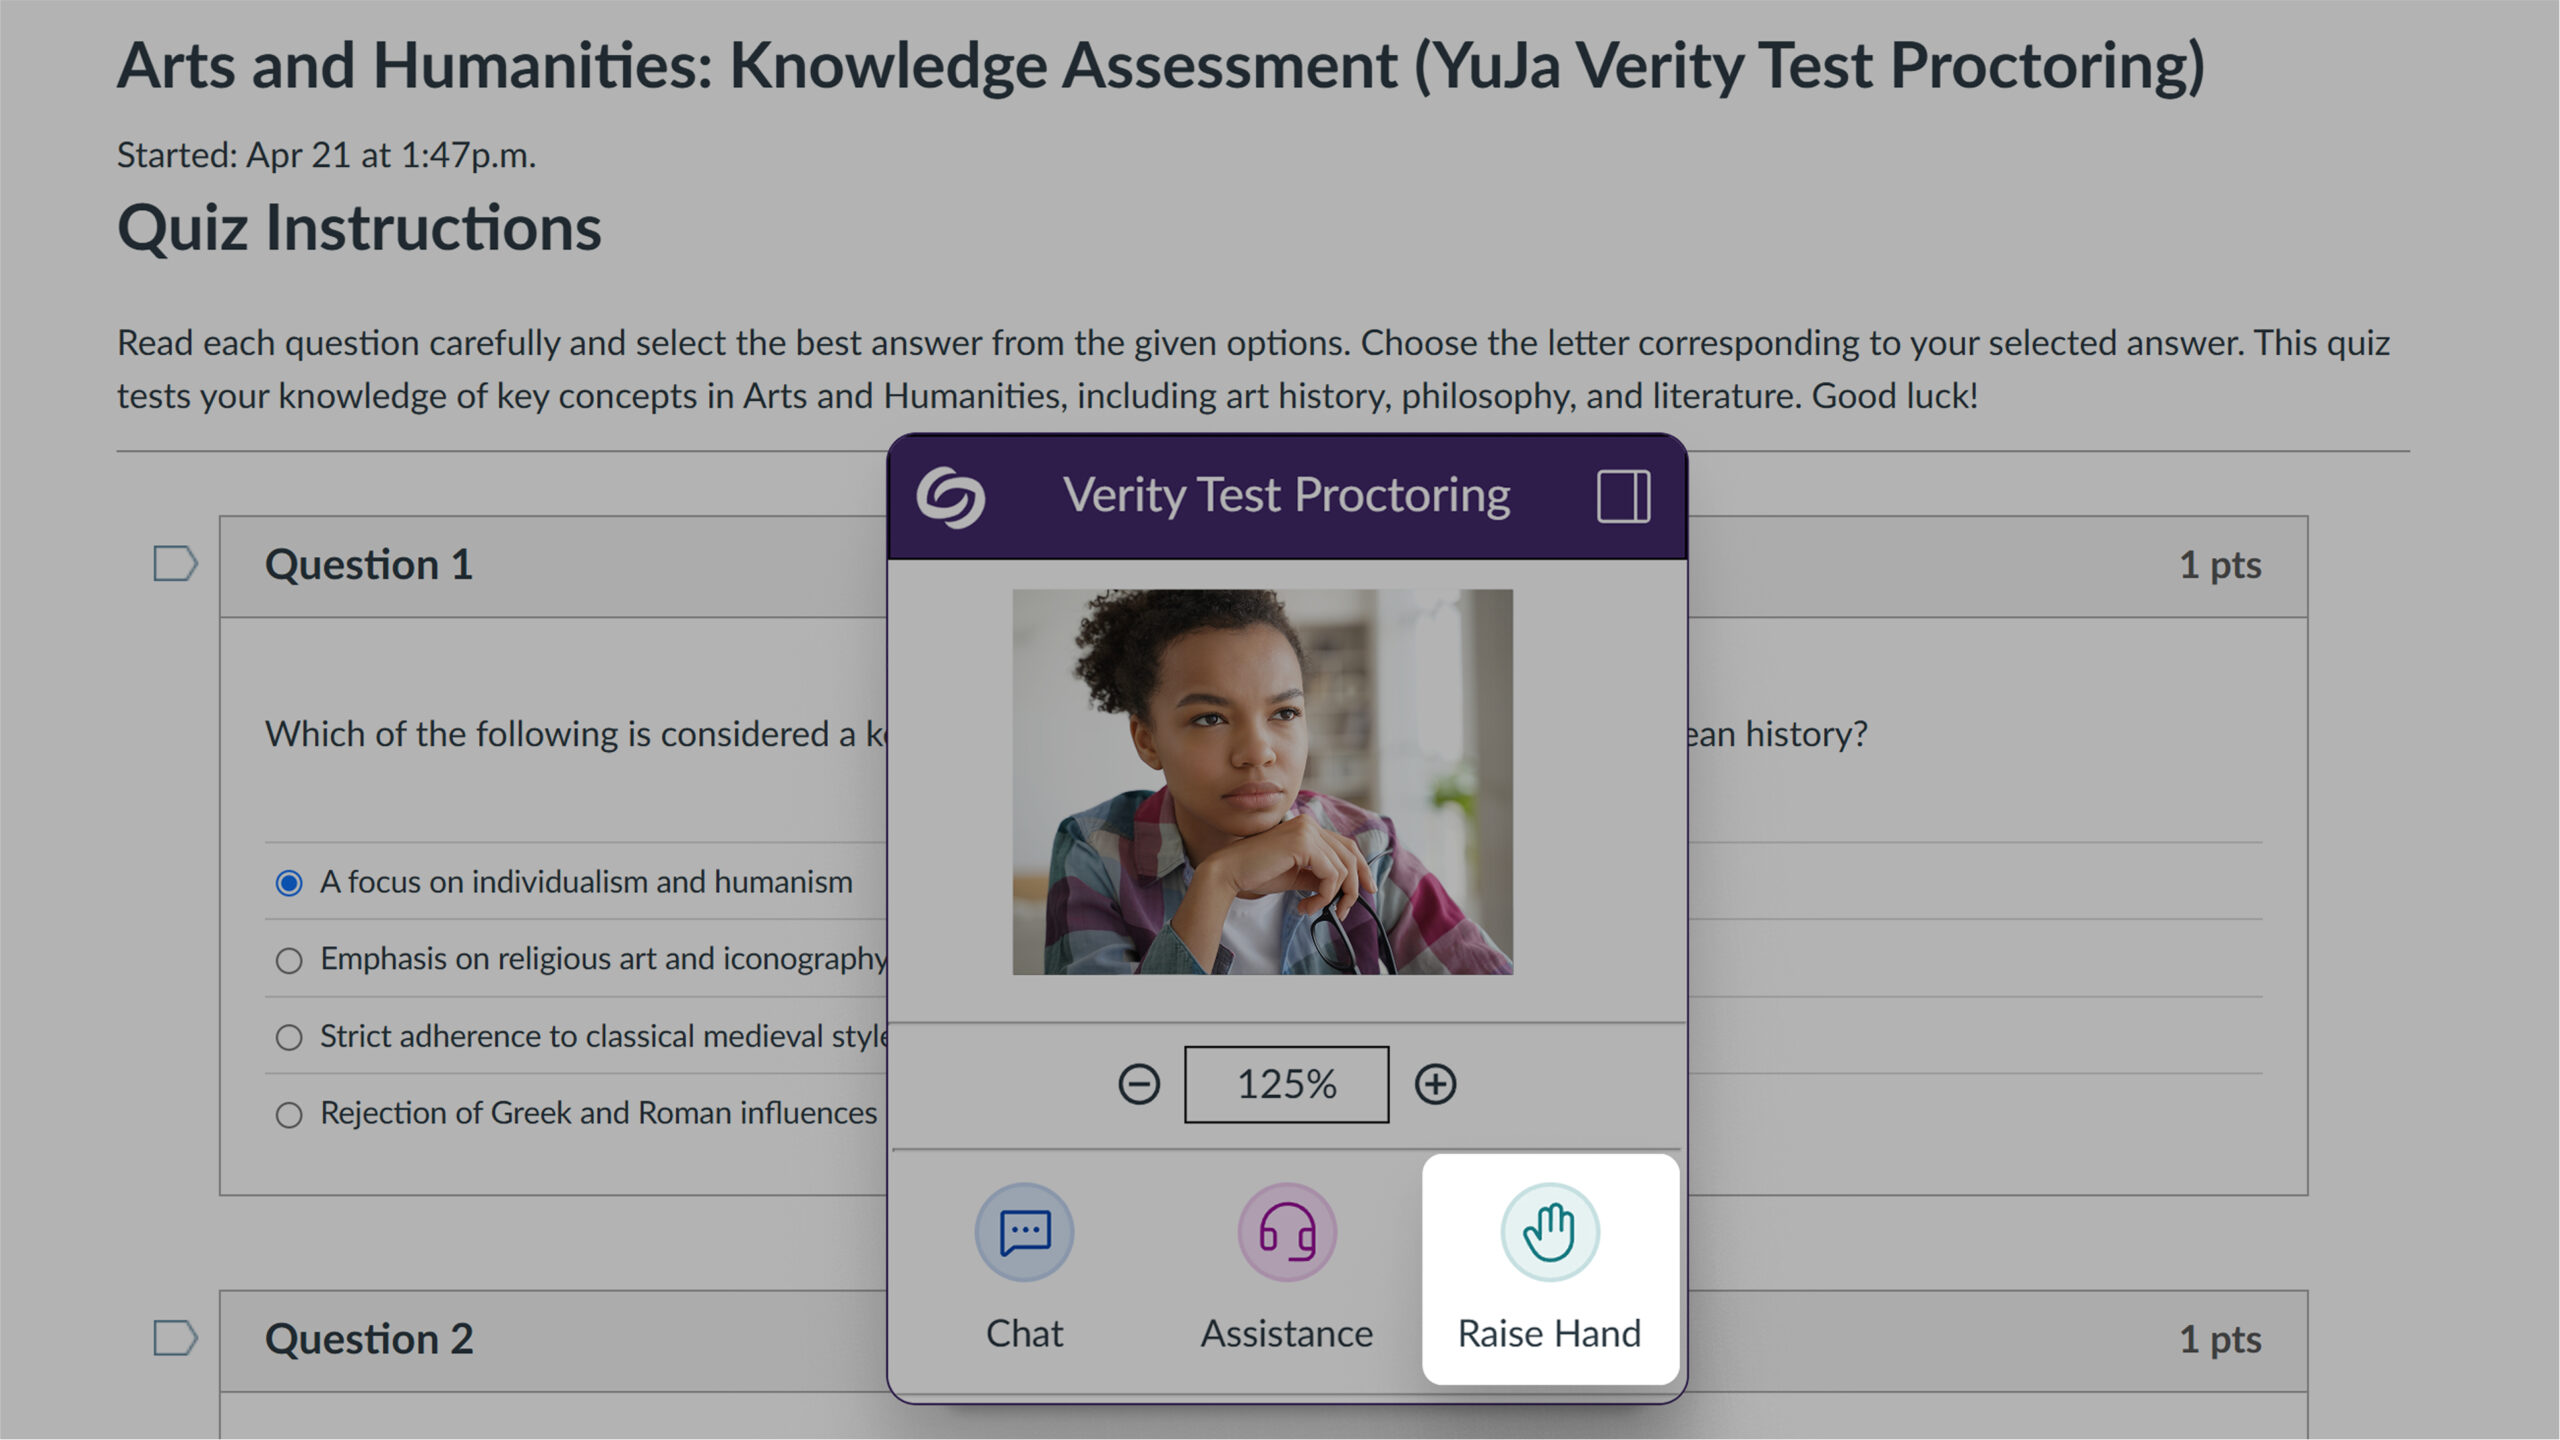Click the 'Raise Hand' text label
The width and height of the screenshot is (2560, 1440).
click(1549, 1334)
